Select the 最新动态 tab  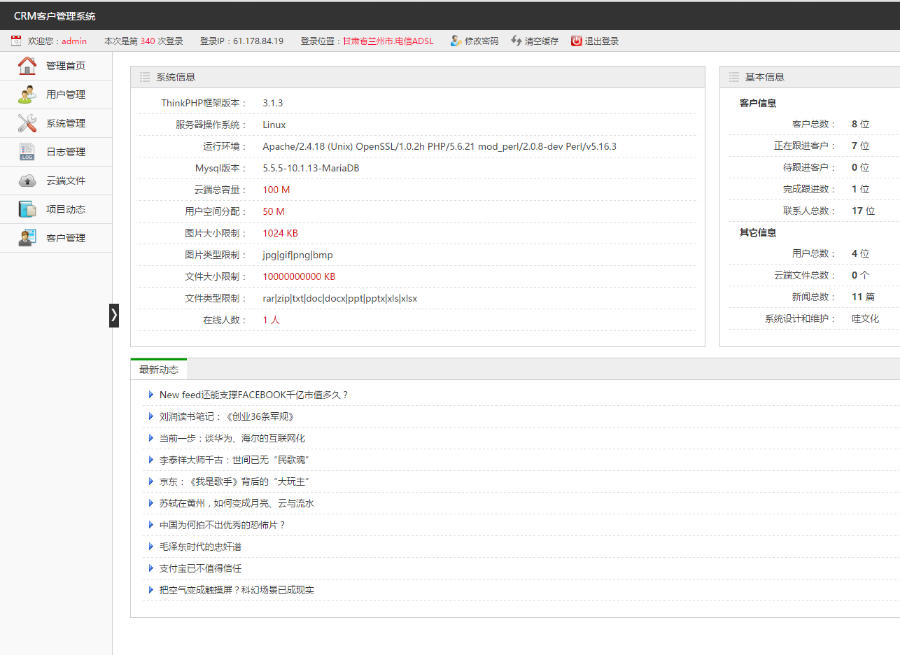[x=159, y=369]
